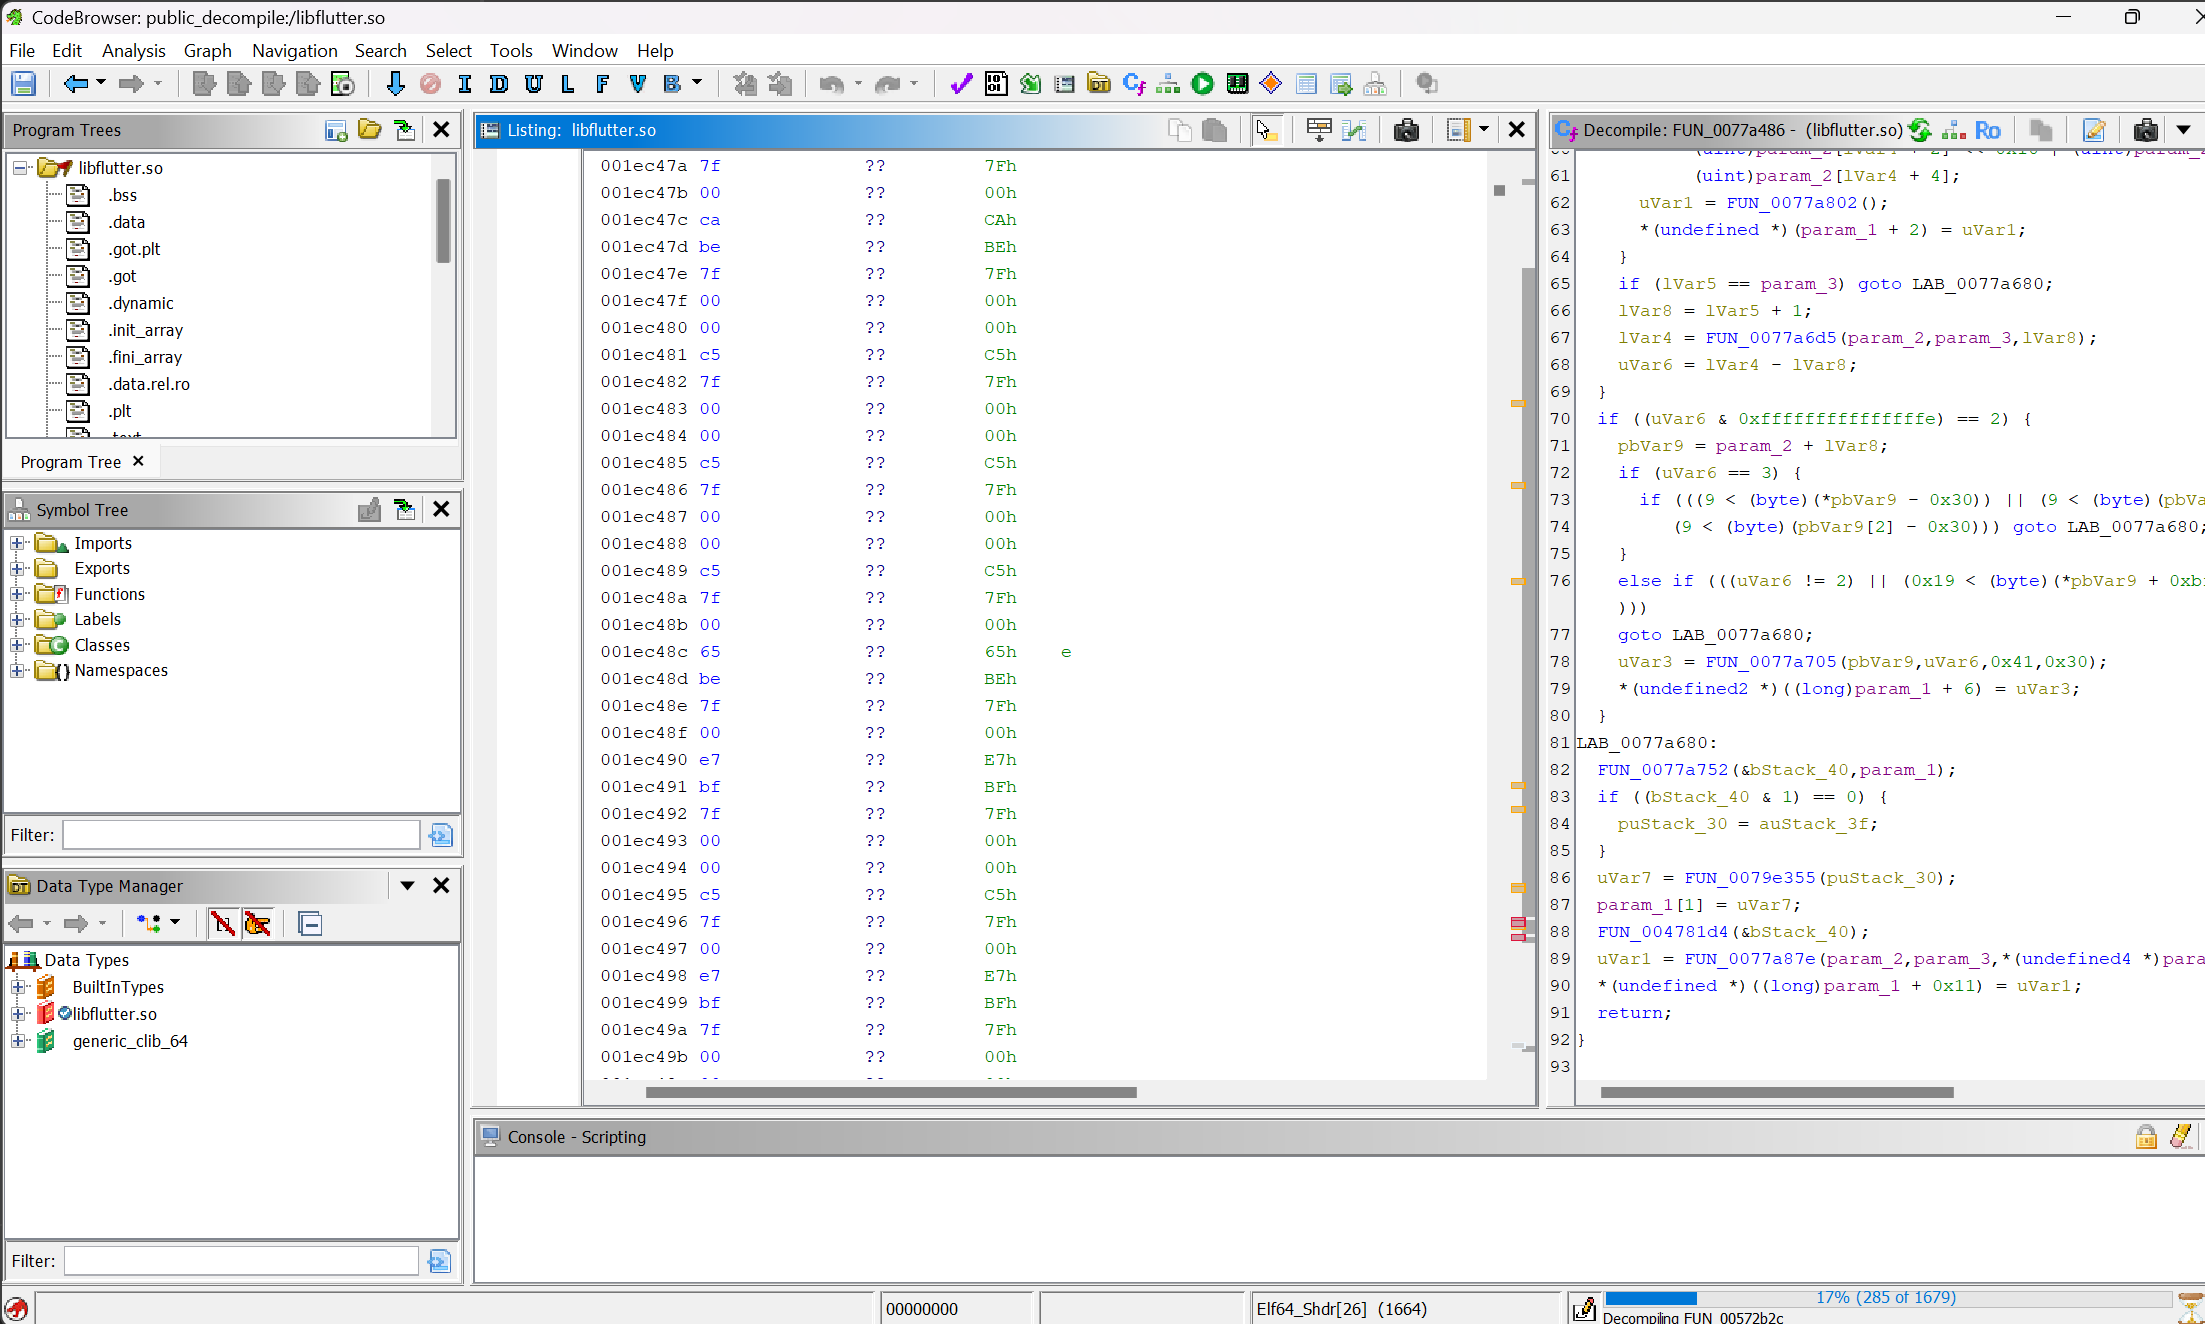
Task: Go to next Instruction (I) button
Action: [x=464, y=84]
